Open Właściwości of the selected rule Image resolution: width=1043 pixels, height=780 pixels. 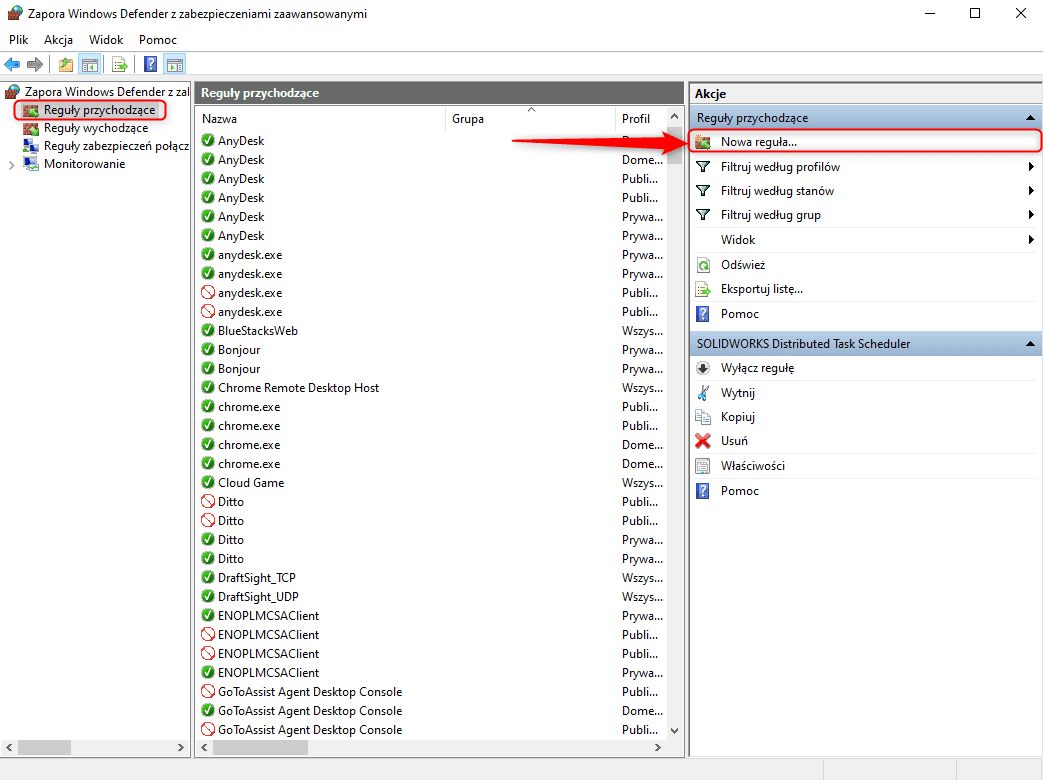click(865, 466)
